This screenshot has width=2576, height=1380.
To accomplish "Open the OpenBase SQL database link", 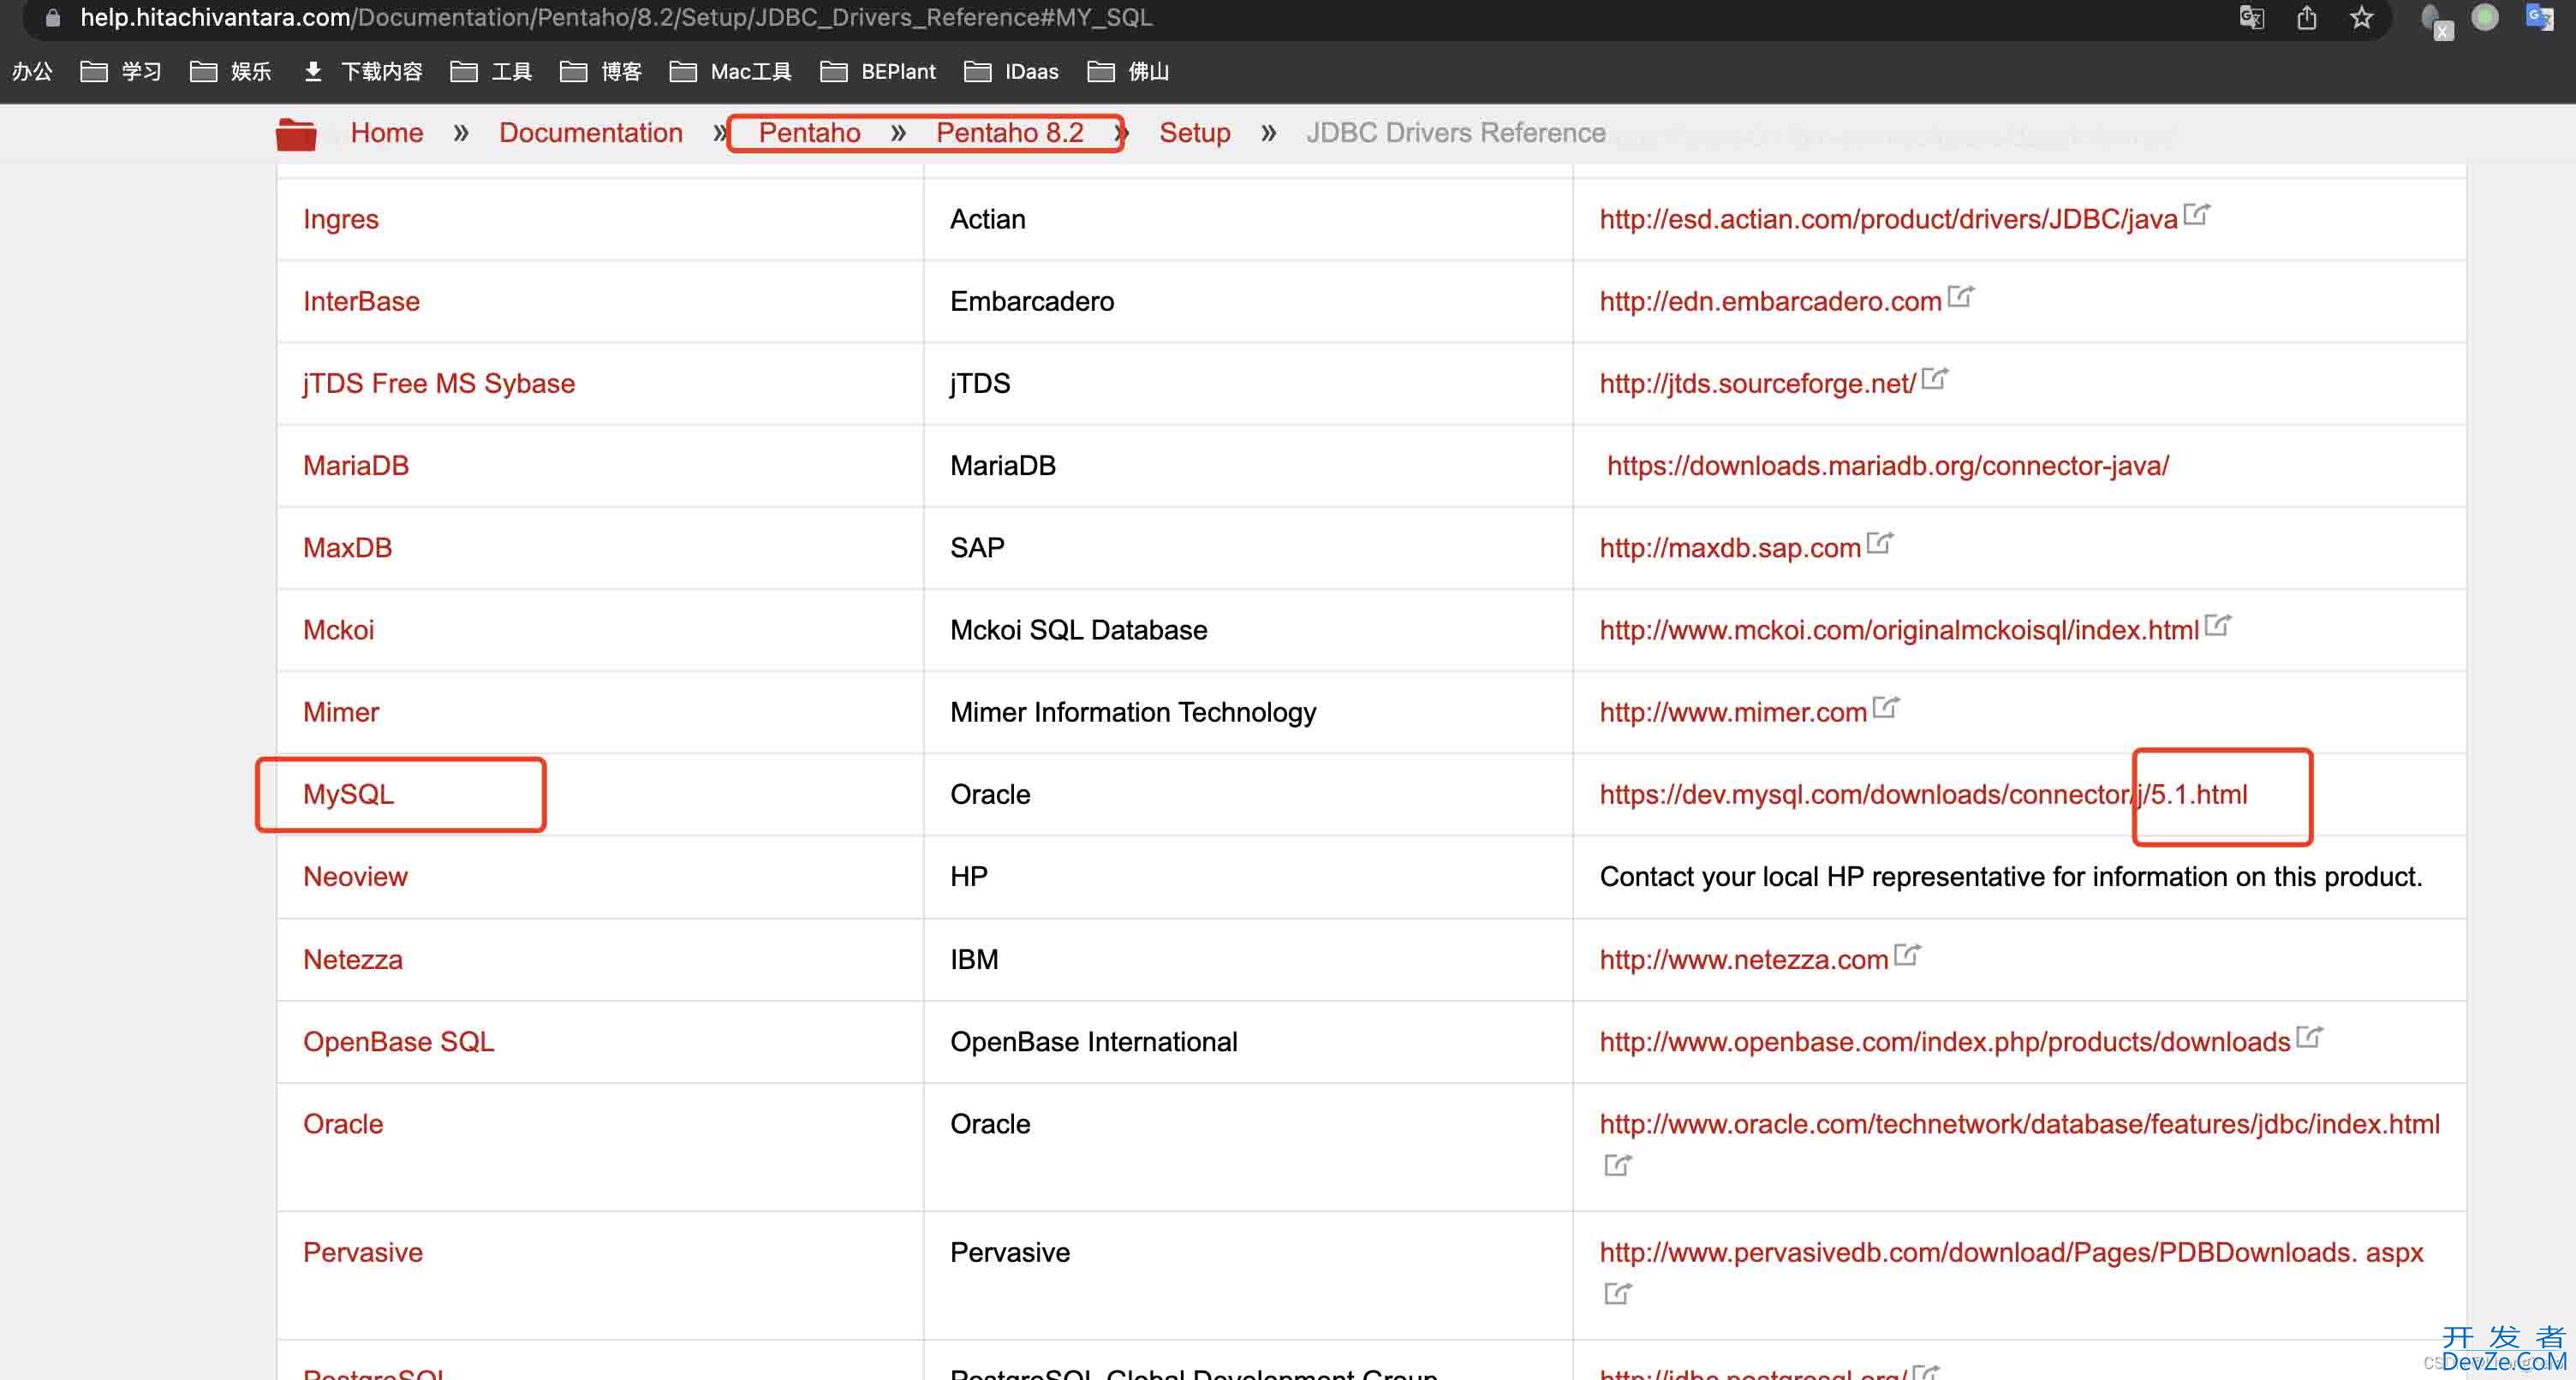I will pyautogui.click(x=398, y=1042).
